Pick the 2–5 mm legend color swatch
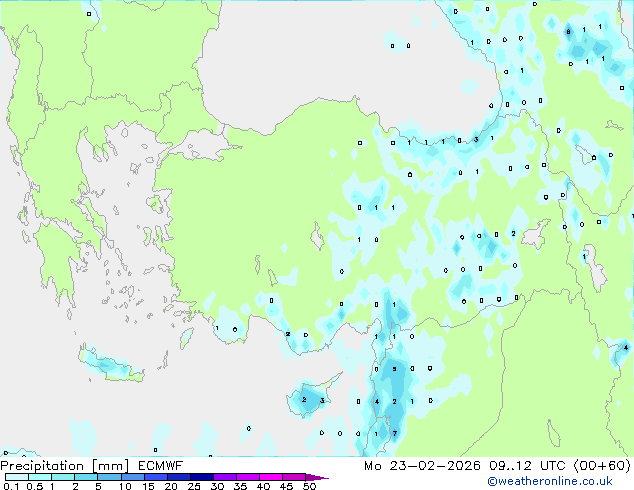Viewport: 634px width, 490px height. (x=86, y=477)
